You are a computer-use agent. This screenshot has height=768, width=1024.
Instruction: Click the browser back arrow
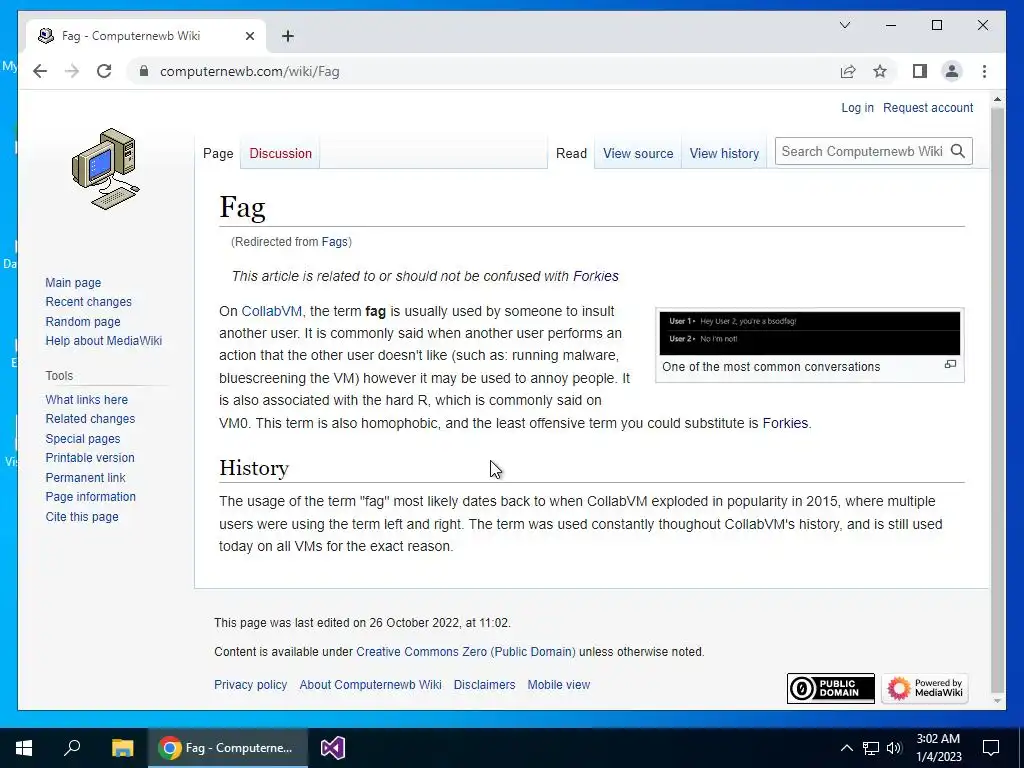tap(40, 71)
